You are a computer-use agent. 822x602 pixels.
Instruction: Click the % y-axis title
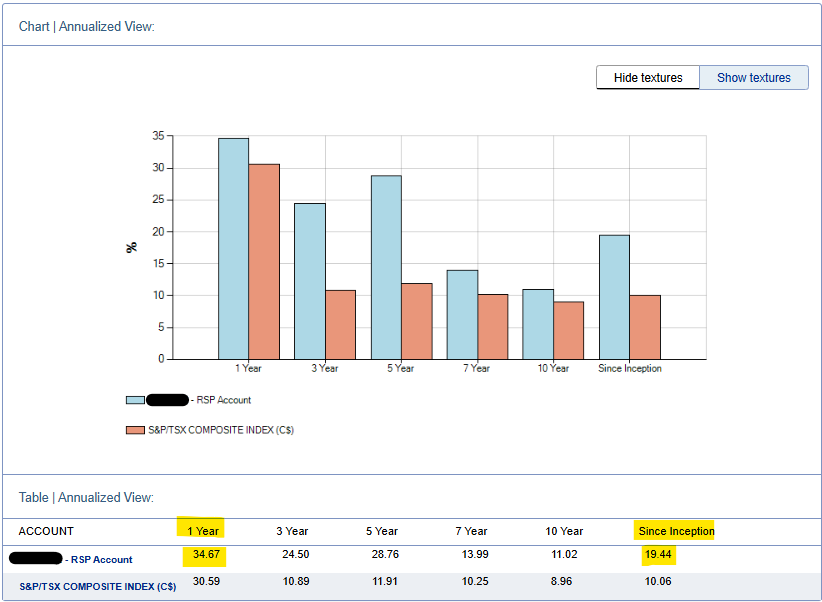132,247
